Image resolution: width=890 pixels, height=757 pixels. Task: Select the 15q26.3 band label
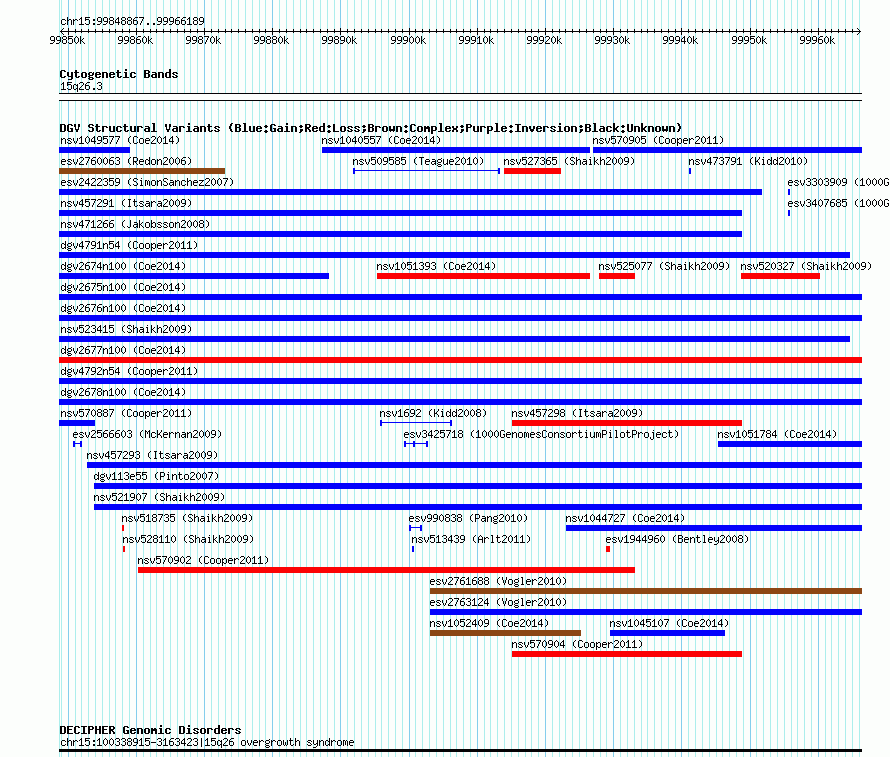pos(81,86)
